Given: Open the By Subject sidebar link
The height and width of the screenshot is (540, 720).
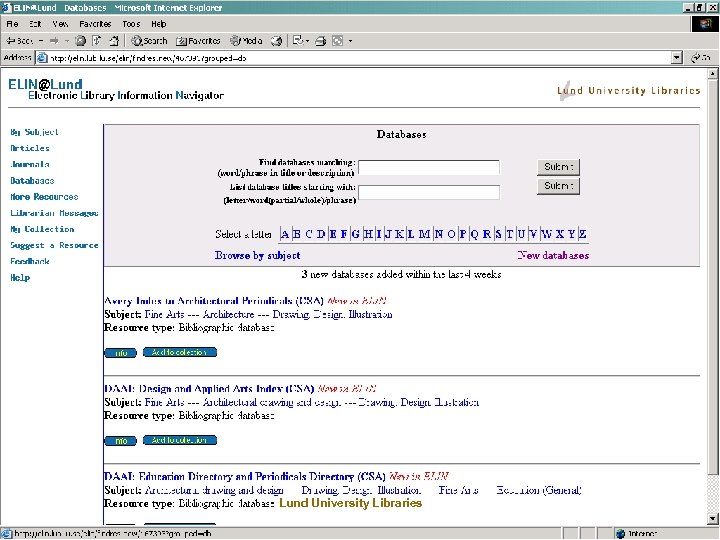Looking at the screenshot, I should [x=34, y=132].
